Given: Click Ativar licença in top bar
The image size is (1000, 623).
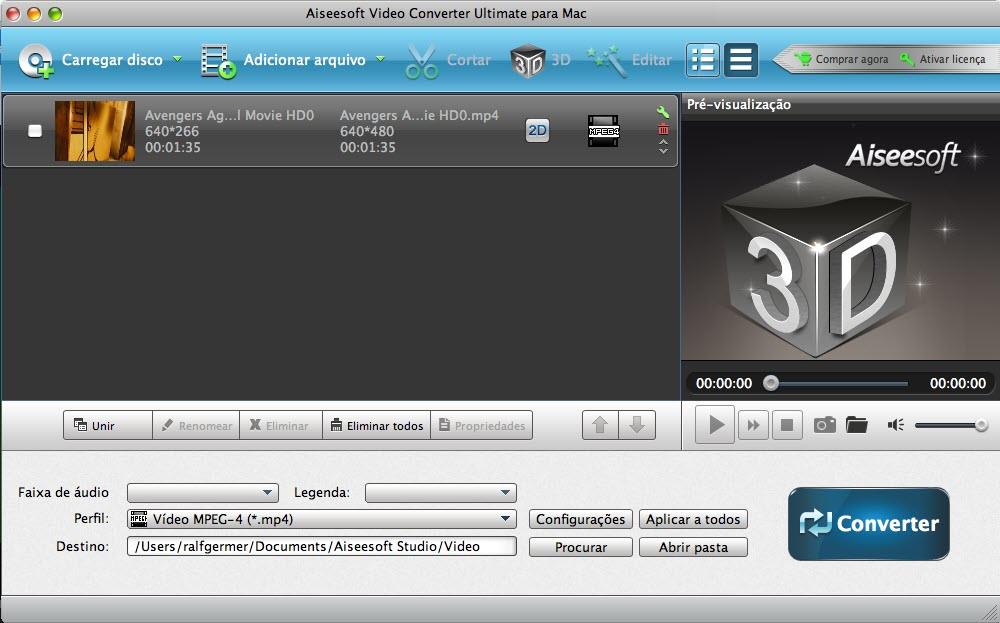Looking at the screenshot, I should 952,59.
